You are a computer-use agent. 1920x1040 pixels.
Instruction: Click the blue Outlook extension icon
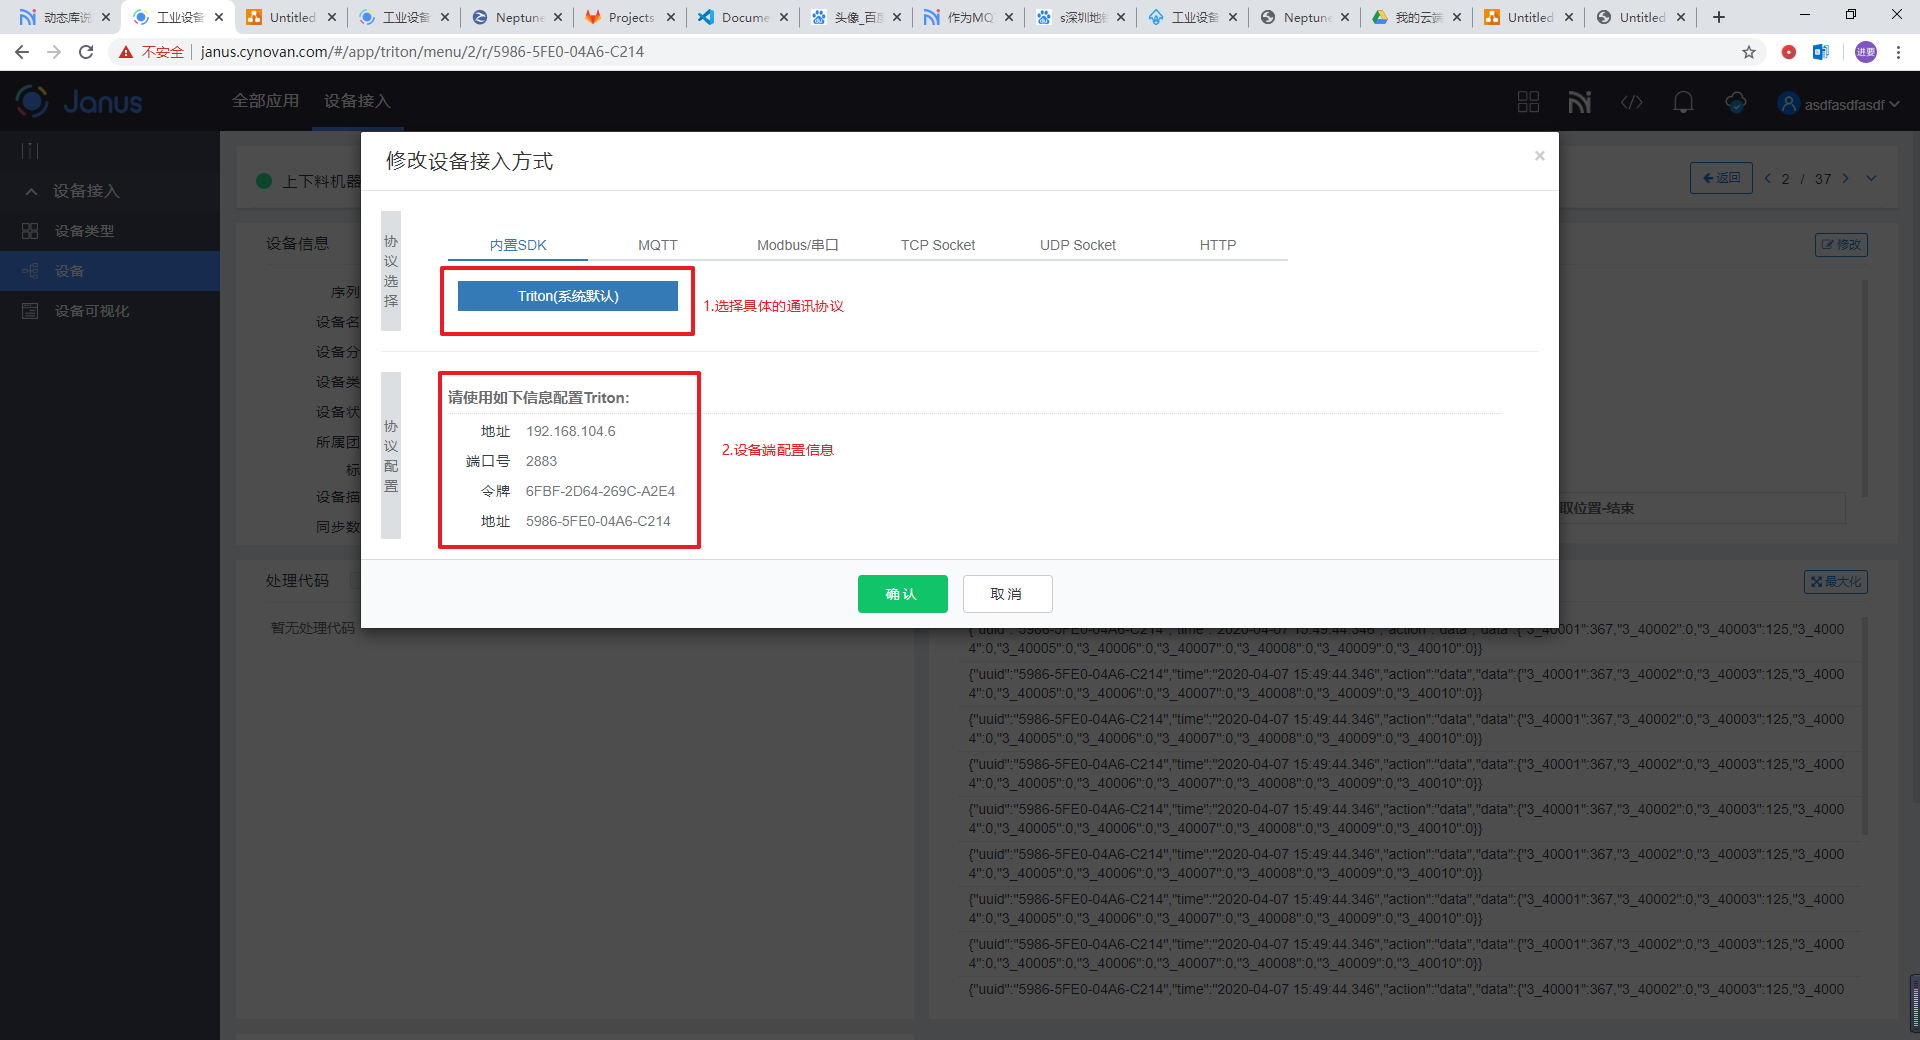1821,52
